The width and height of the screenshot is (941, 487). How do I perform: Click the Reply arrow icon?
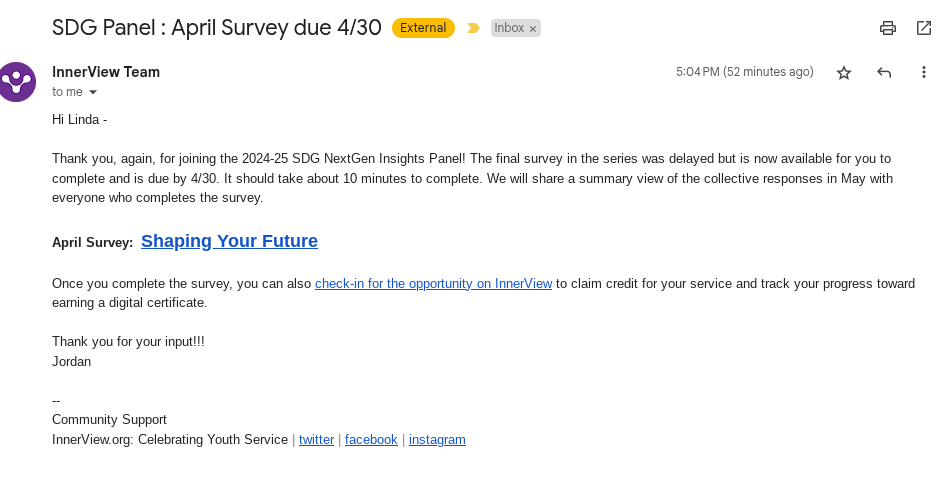click(x=884, y=72)
